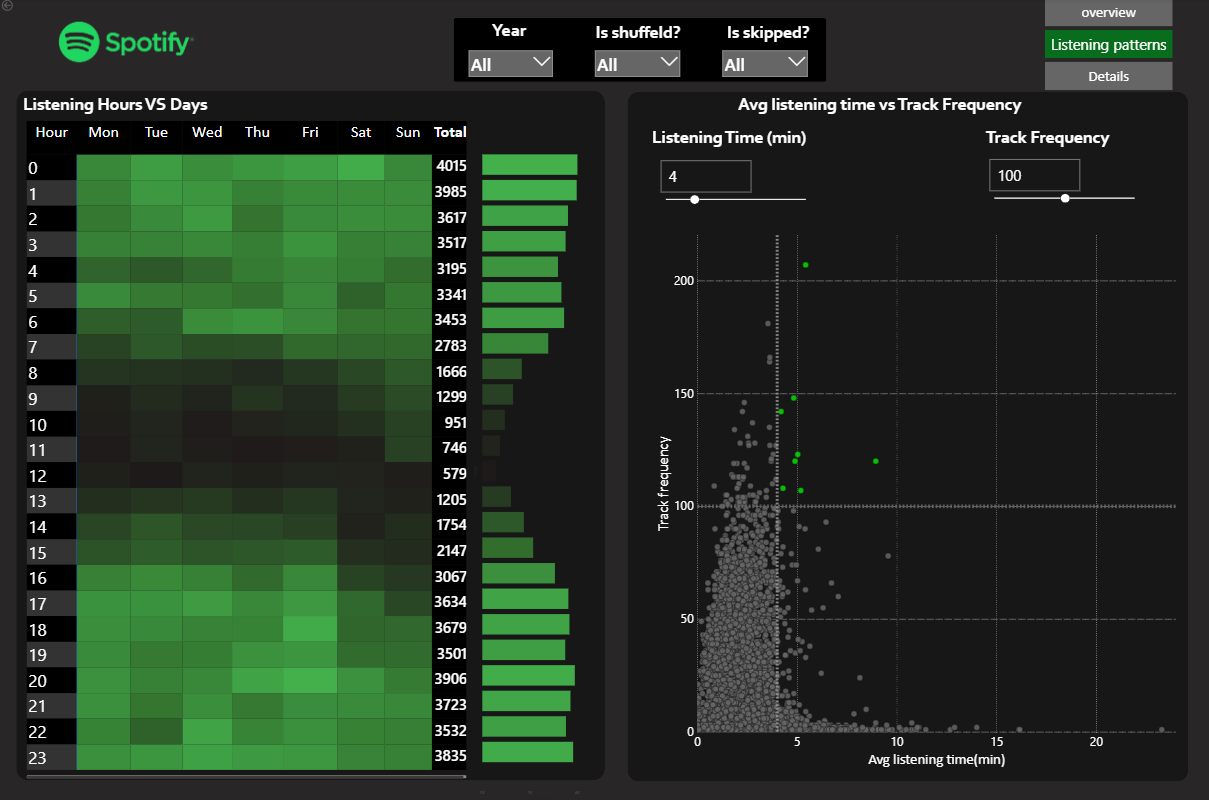The image size is (1209, 800).
Task: Click the Spotify logo icon
Action: pyautogui.click(x=80, y=43)
